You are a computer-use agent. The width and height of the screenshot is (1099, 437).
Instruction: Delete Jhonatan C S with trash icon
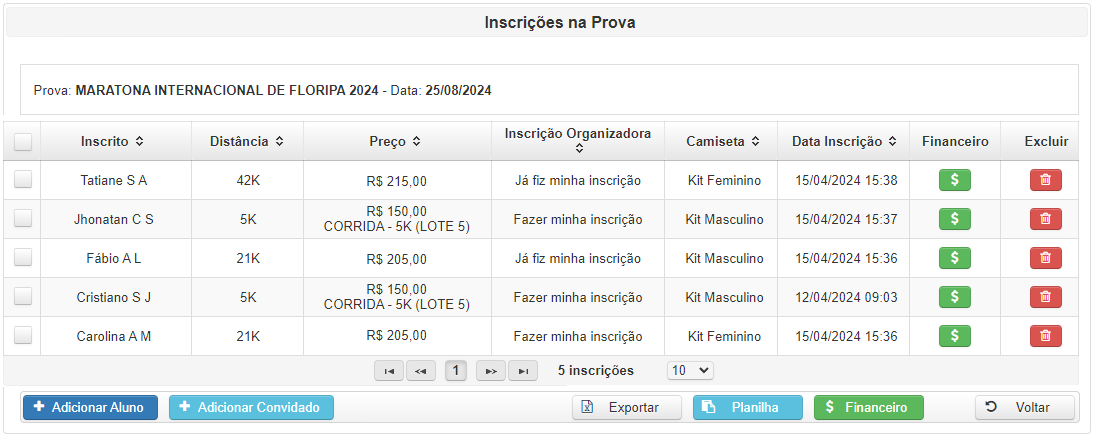[1045, 219]
